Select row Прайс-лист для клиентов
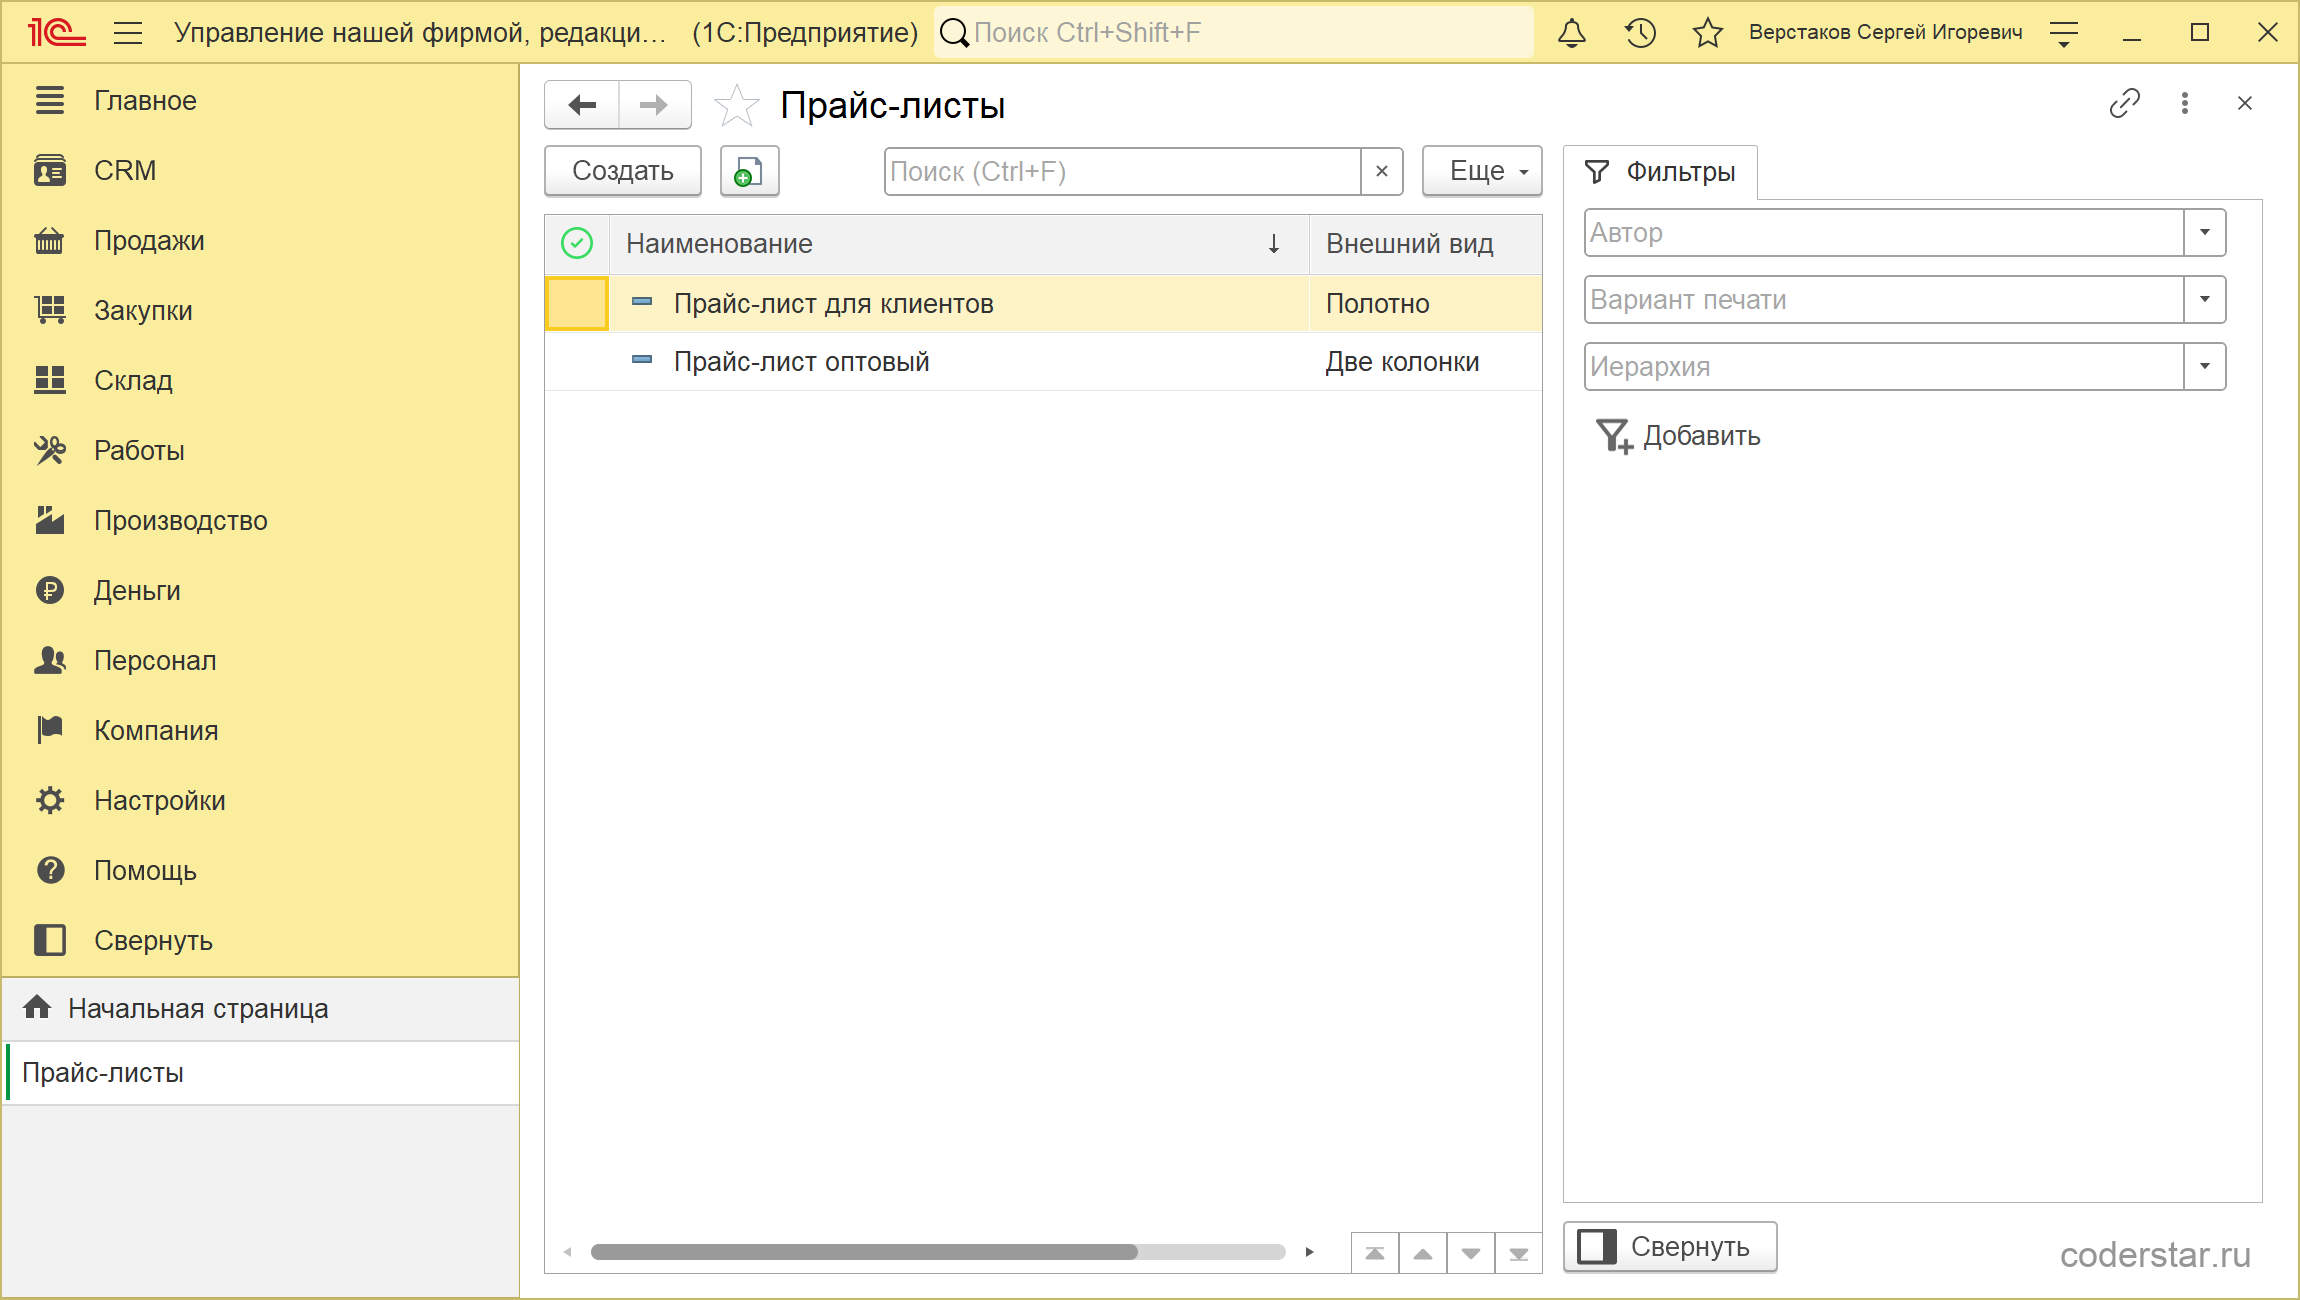This screenshot has height=1300, width=2300. coord(1043,304)
